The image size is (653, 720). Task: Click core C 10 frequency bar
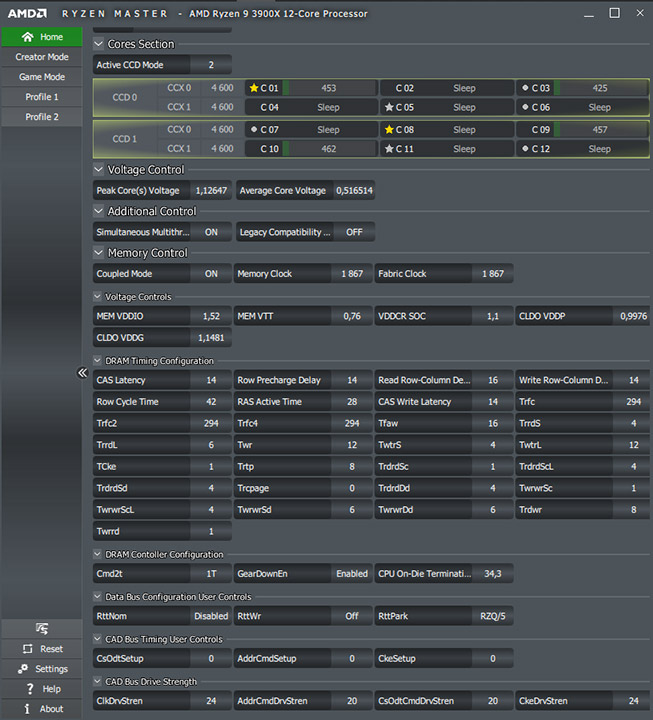[329, 149]
